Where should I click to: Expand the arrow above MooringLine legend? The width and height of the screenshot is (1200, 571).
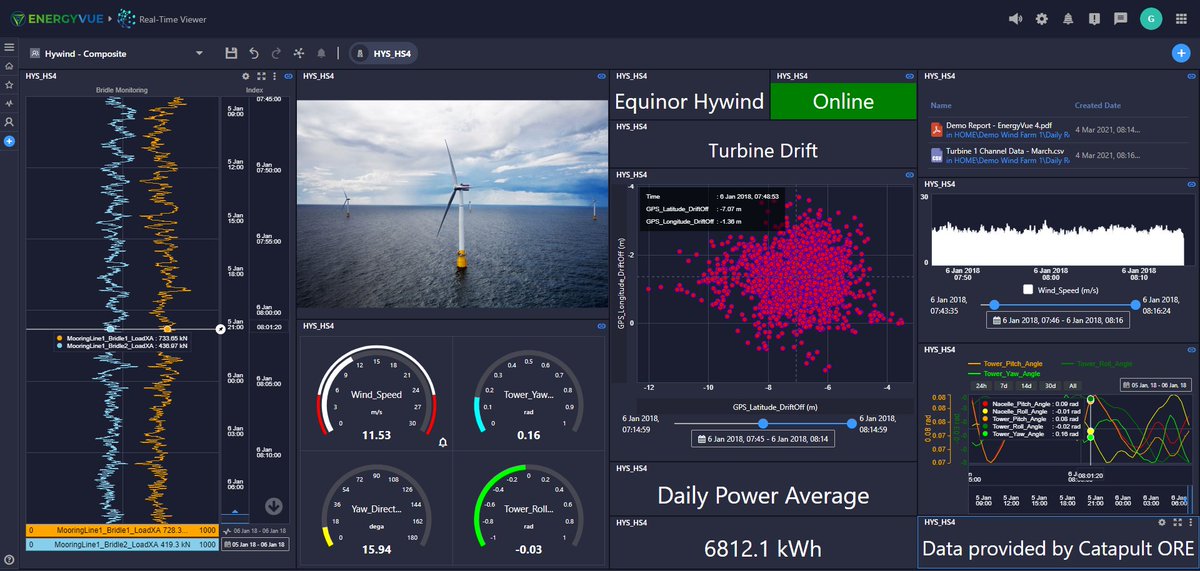(235, 512)
